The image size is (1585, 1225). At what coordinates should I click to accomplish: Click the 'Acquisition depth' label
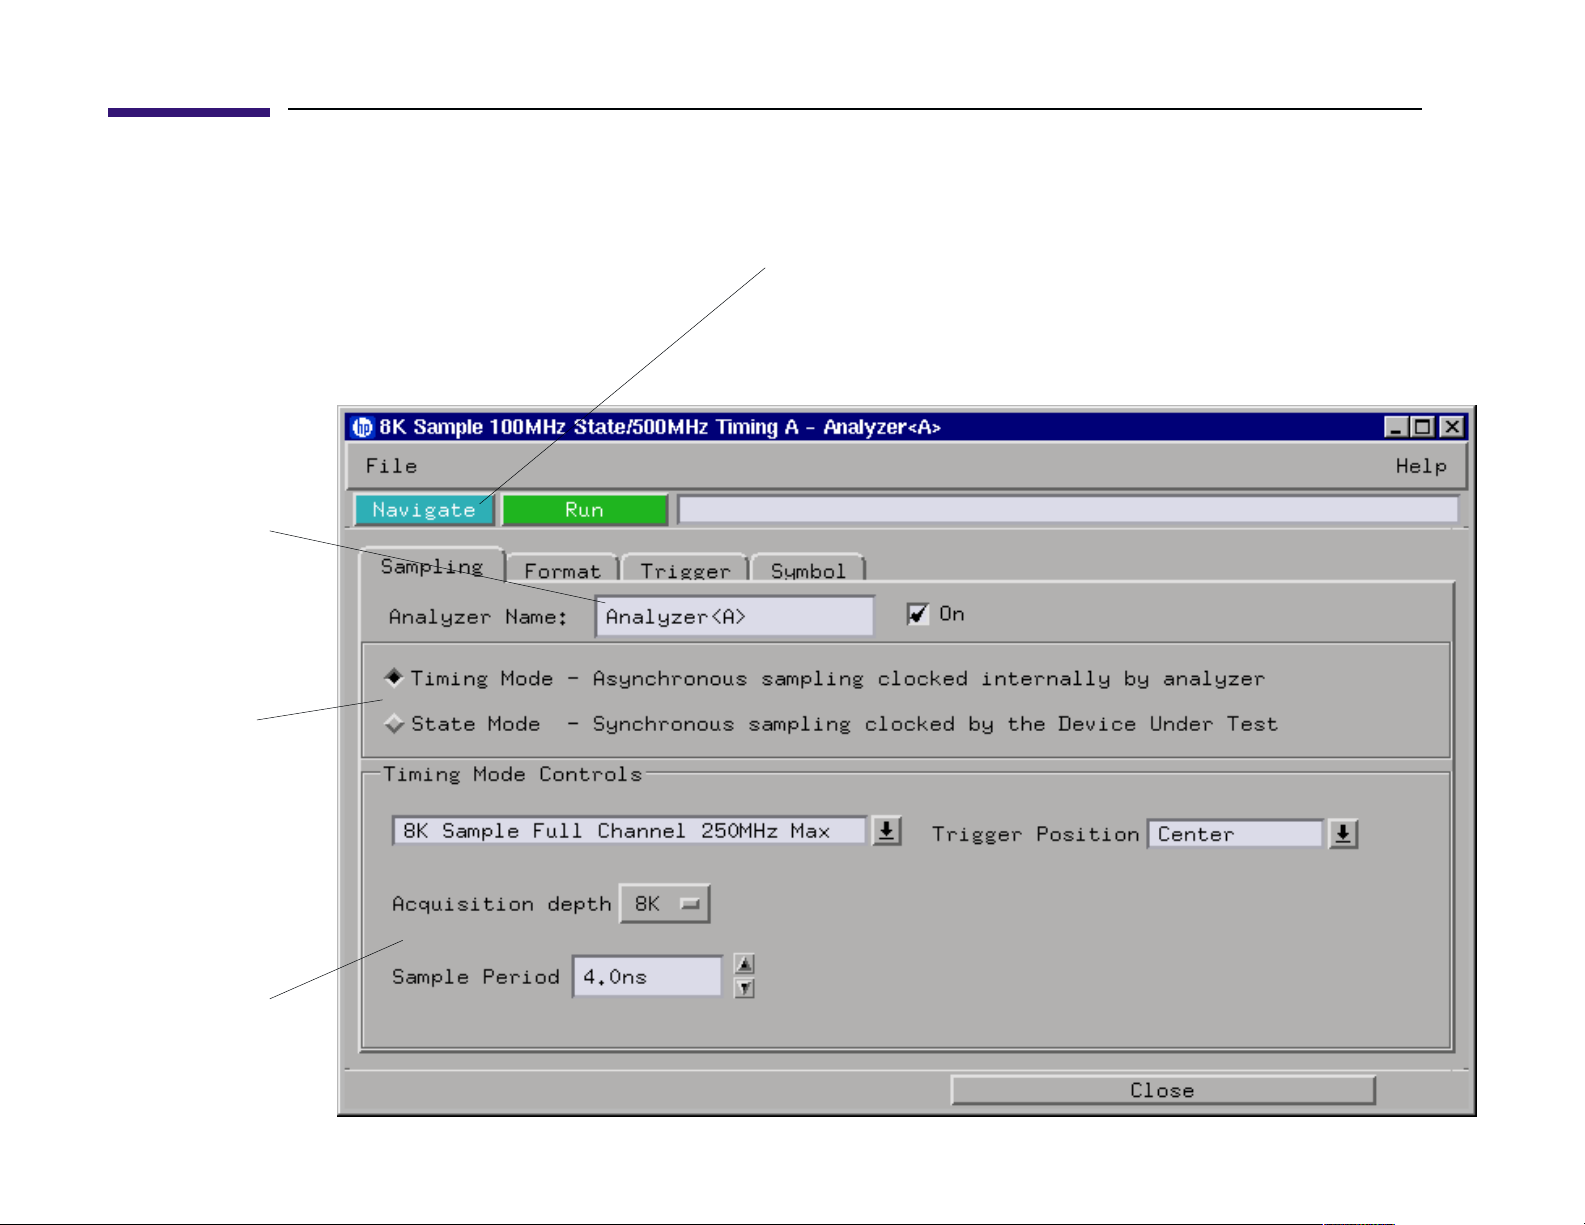click(x=502, y=904)
